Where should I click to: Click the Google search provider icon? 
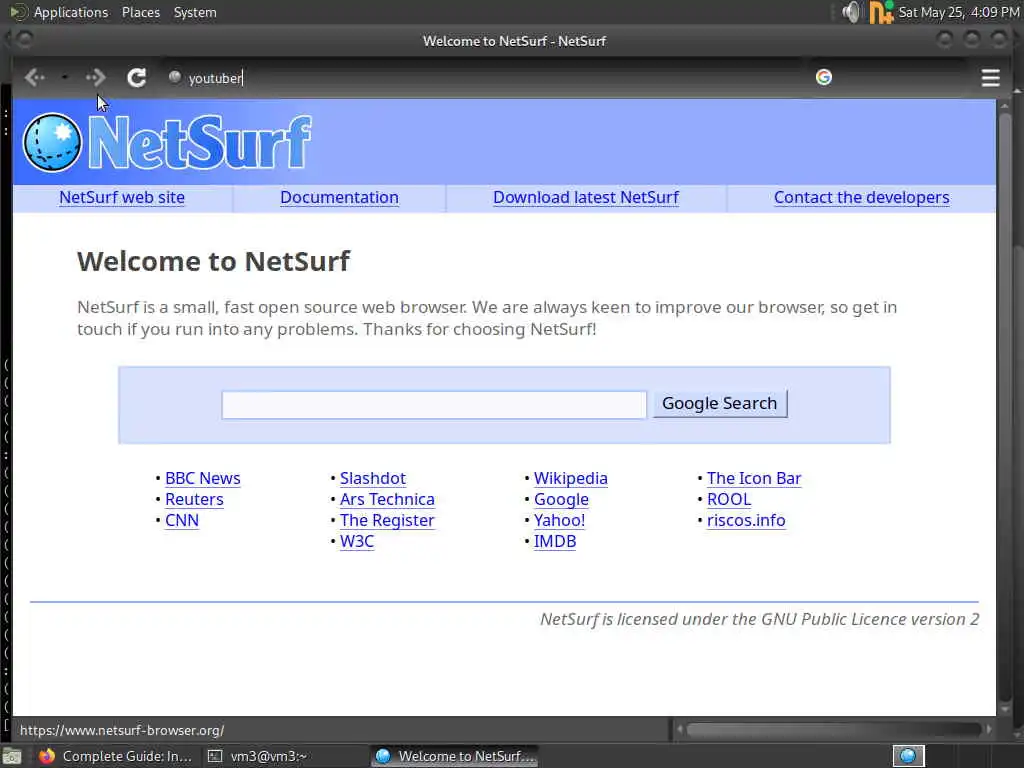824,77
